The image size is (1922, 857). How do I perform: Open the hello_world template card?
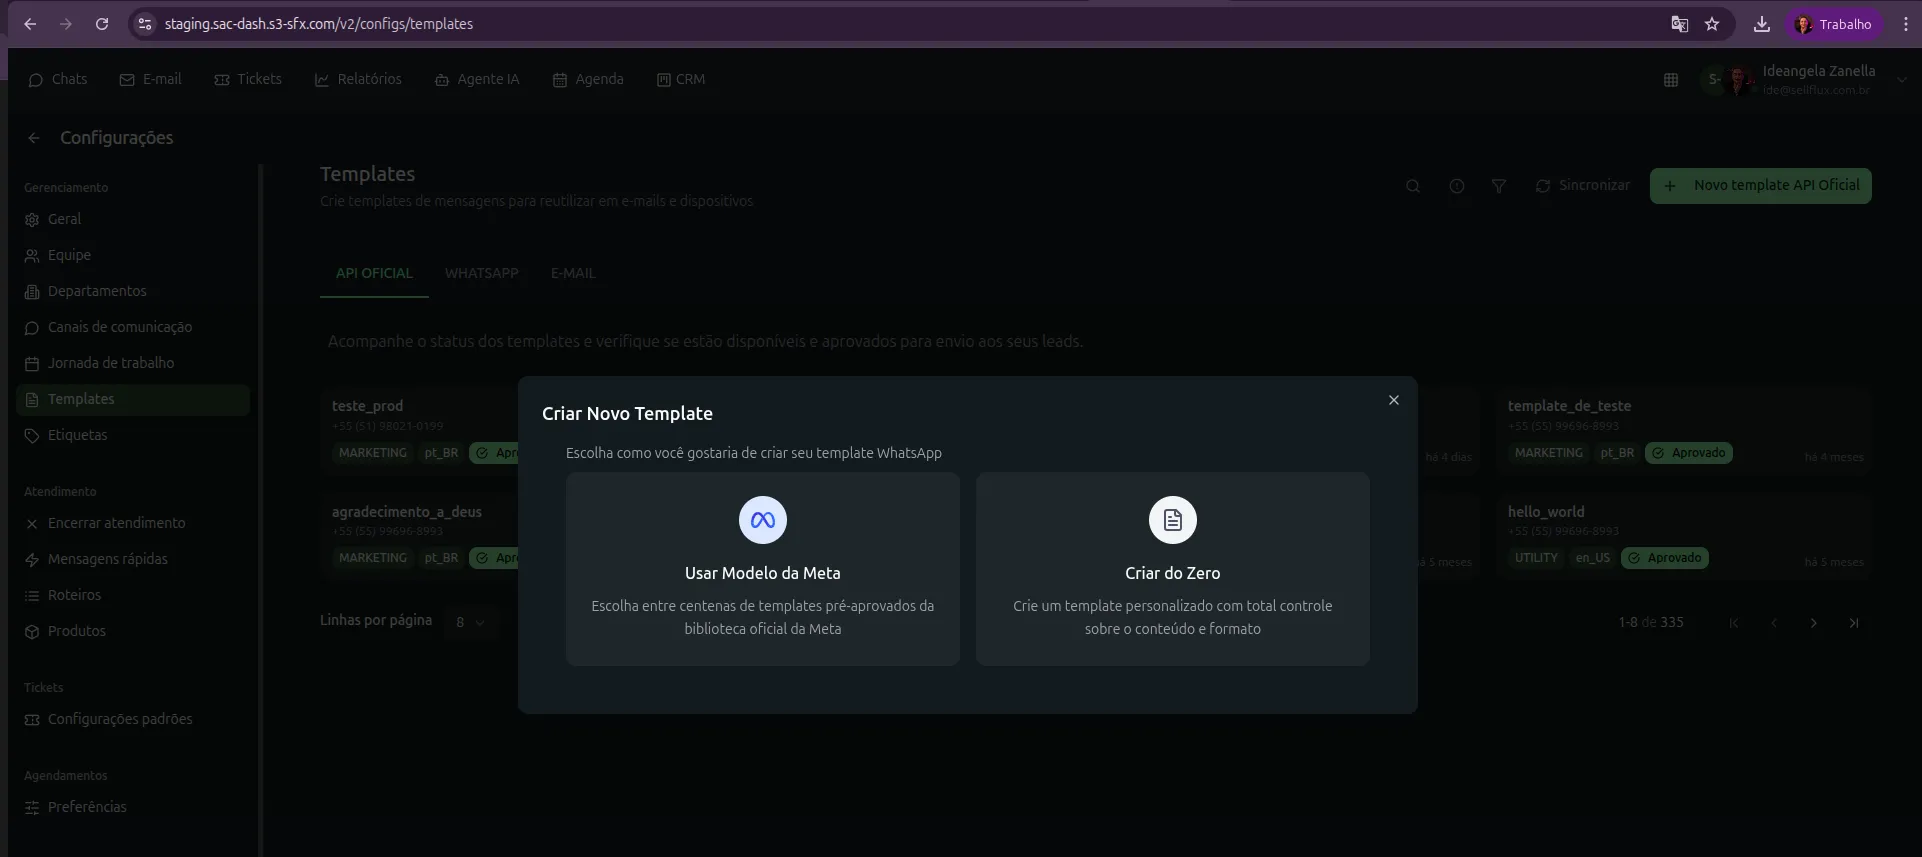[1685, 536]
